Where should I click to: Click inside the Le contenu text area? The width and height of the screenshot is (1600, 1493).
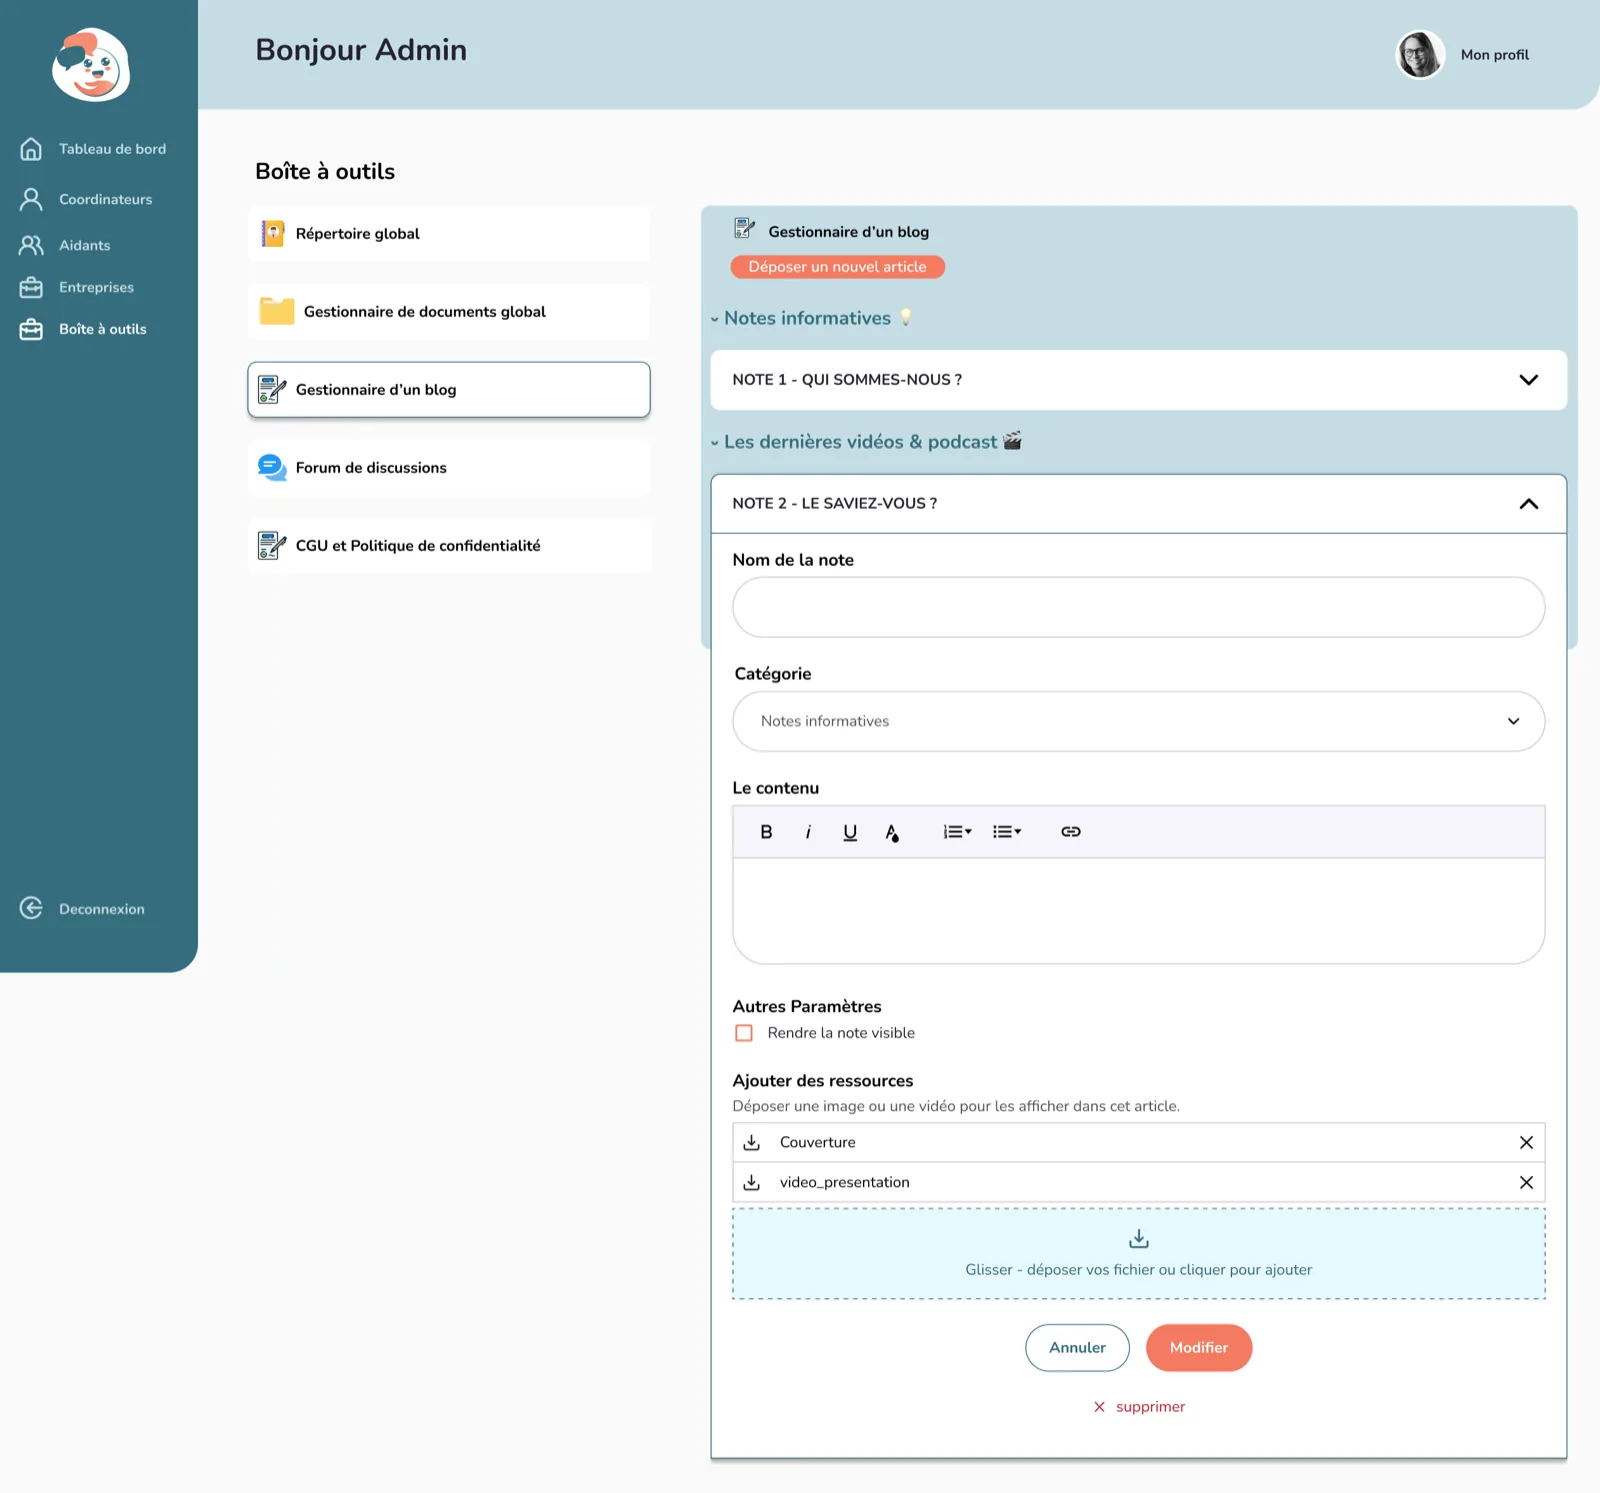1139,911
